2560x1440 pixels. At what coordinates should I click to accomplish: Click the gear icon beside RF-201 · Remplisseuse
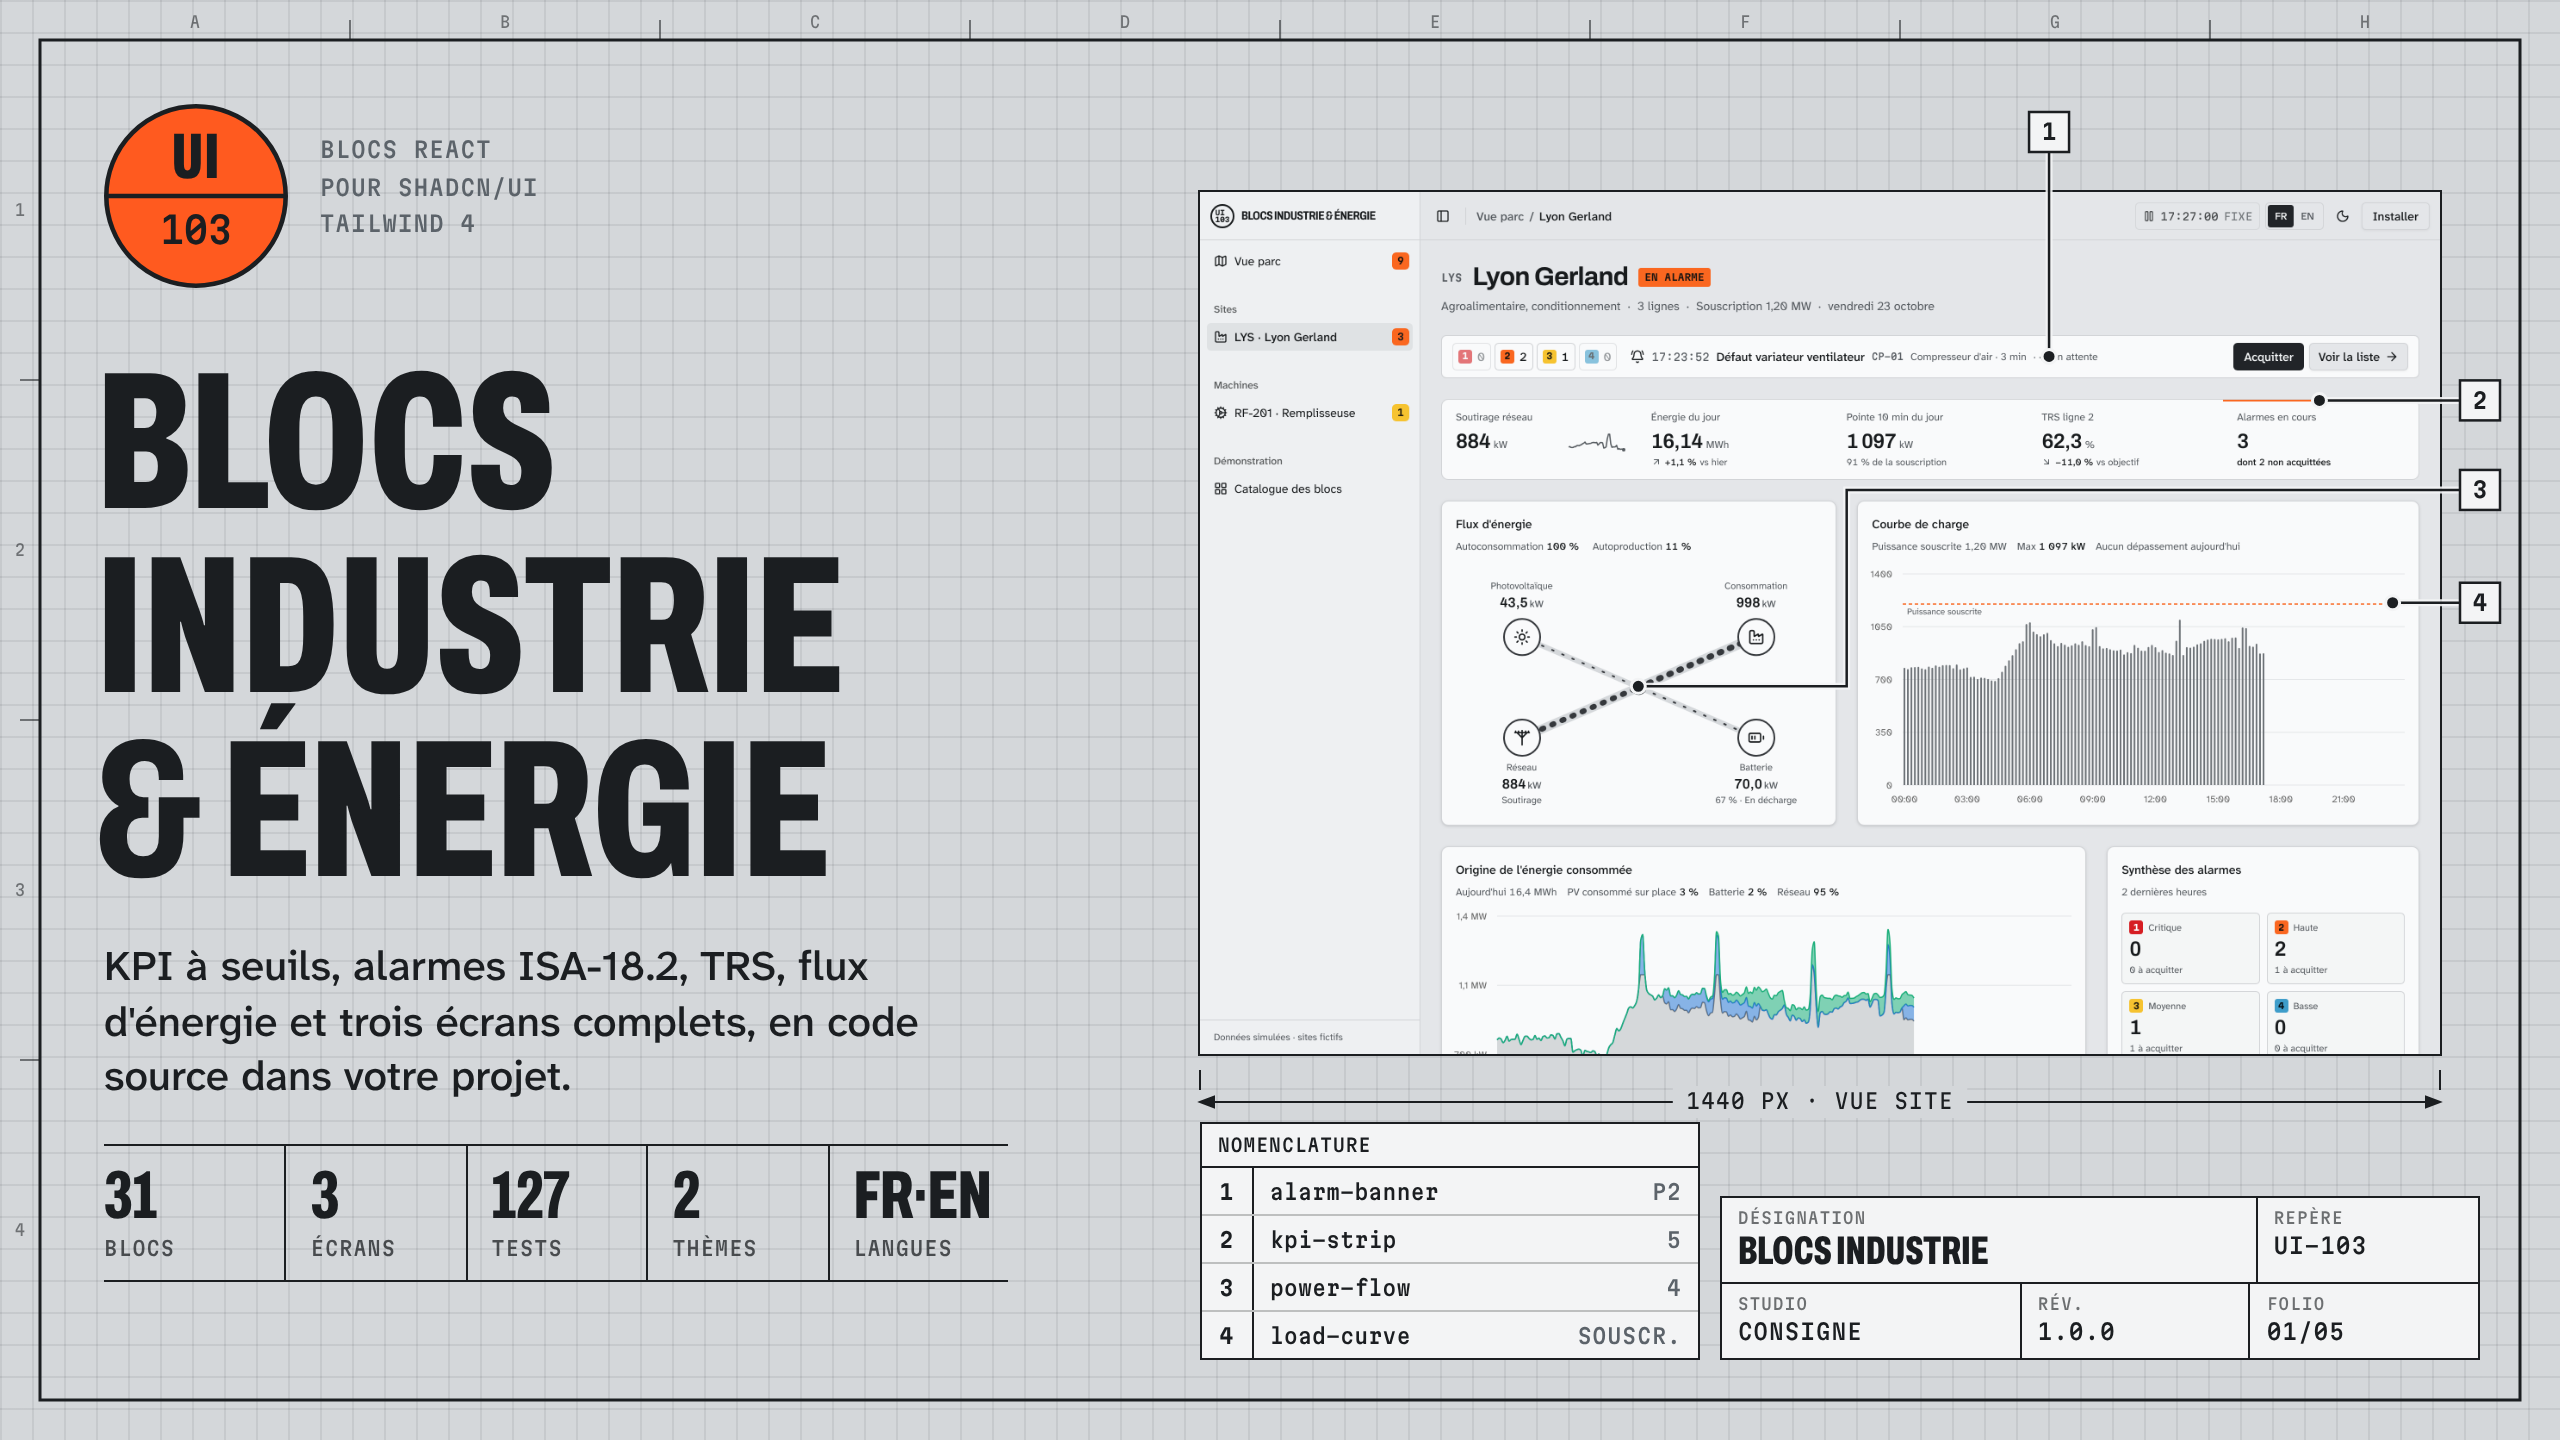pos(1221,413)
